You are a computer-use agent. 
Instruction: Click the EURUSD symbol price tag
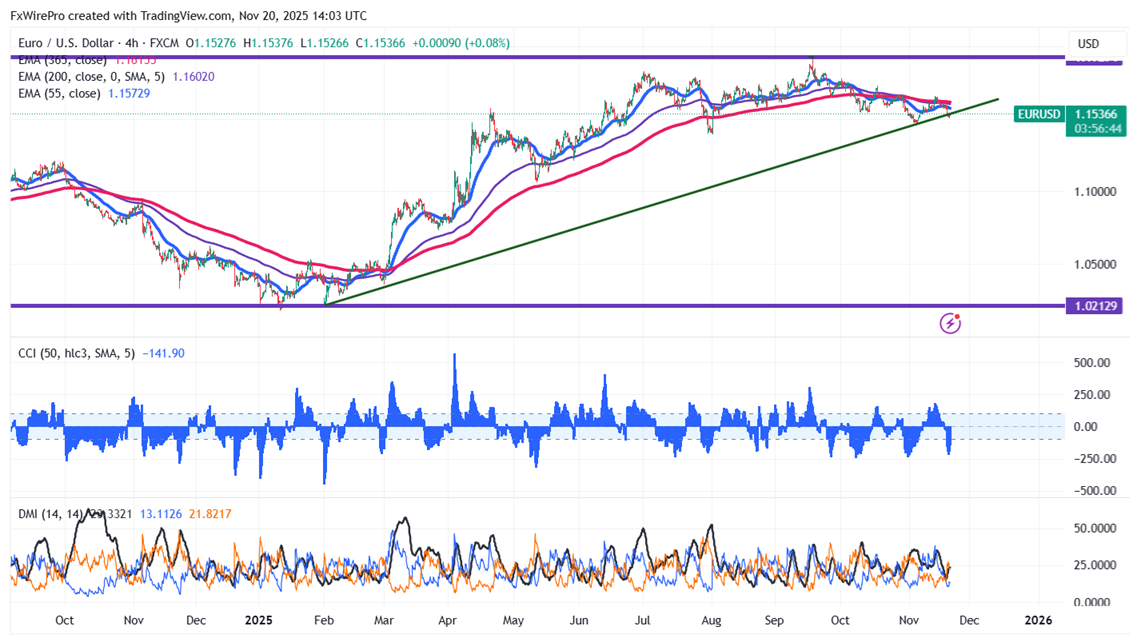pyautogui.click(x=1039, y=114)
